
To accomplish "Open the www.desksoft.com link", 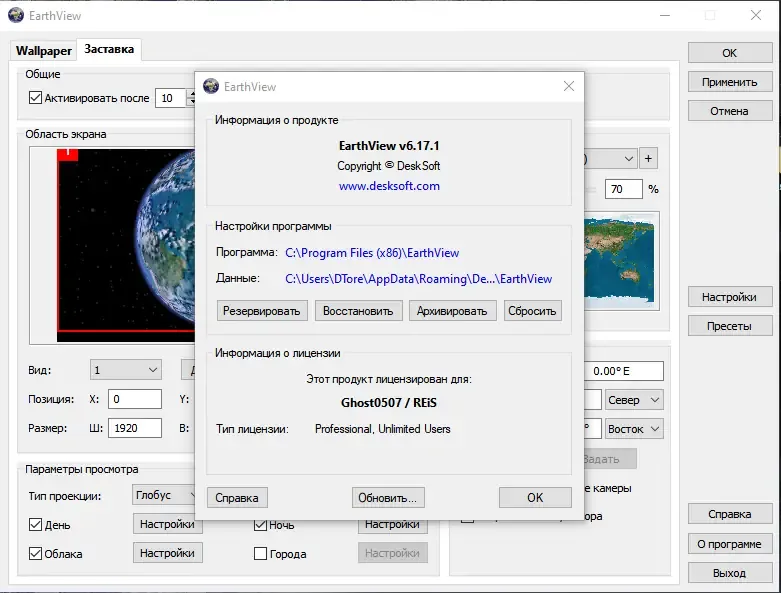I will (x=389, y=186).
